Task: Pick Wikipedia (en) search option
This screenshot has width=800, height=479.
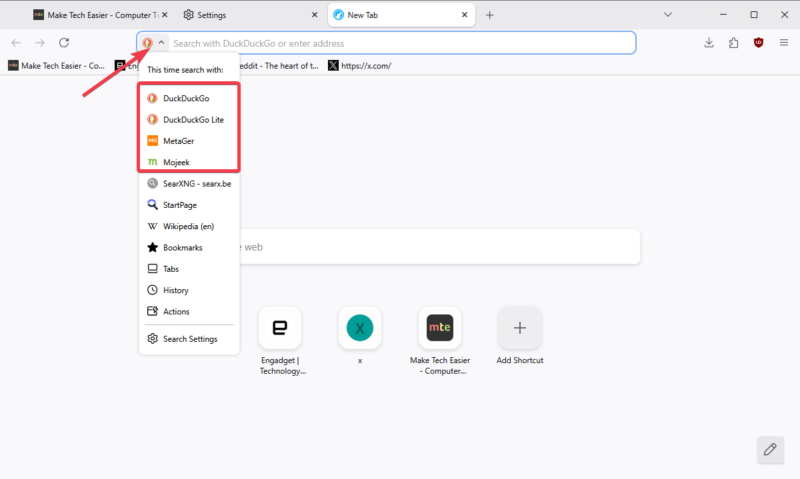Action: coord(188,226)
